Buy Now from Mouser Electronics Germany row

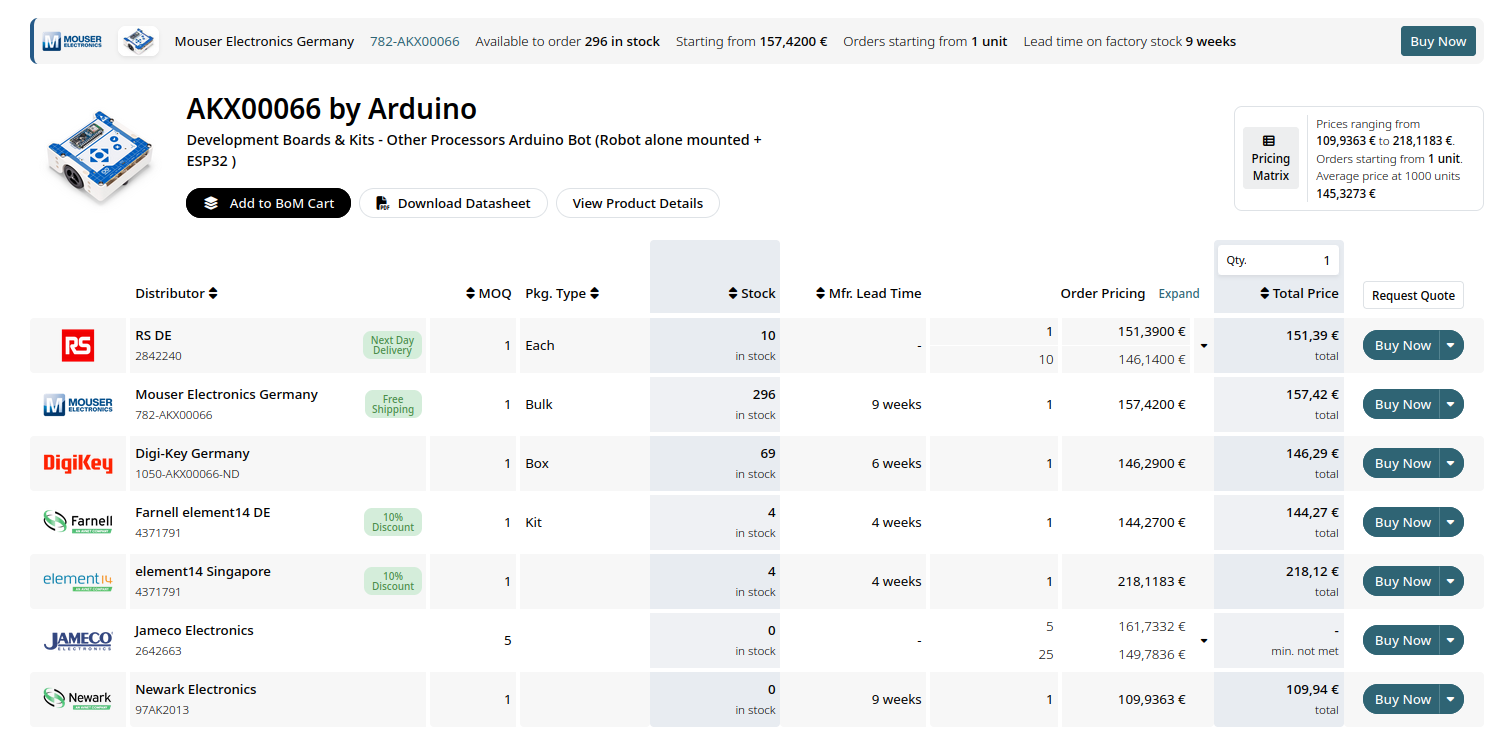coord(1402,405)
